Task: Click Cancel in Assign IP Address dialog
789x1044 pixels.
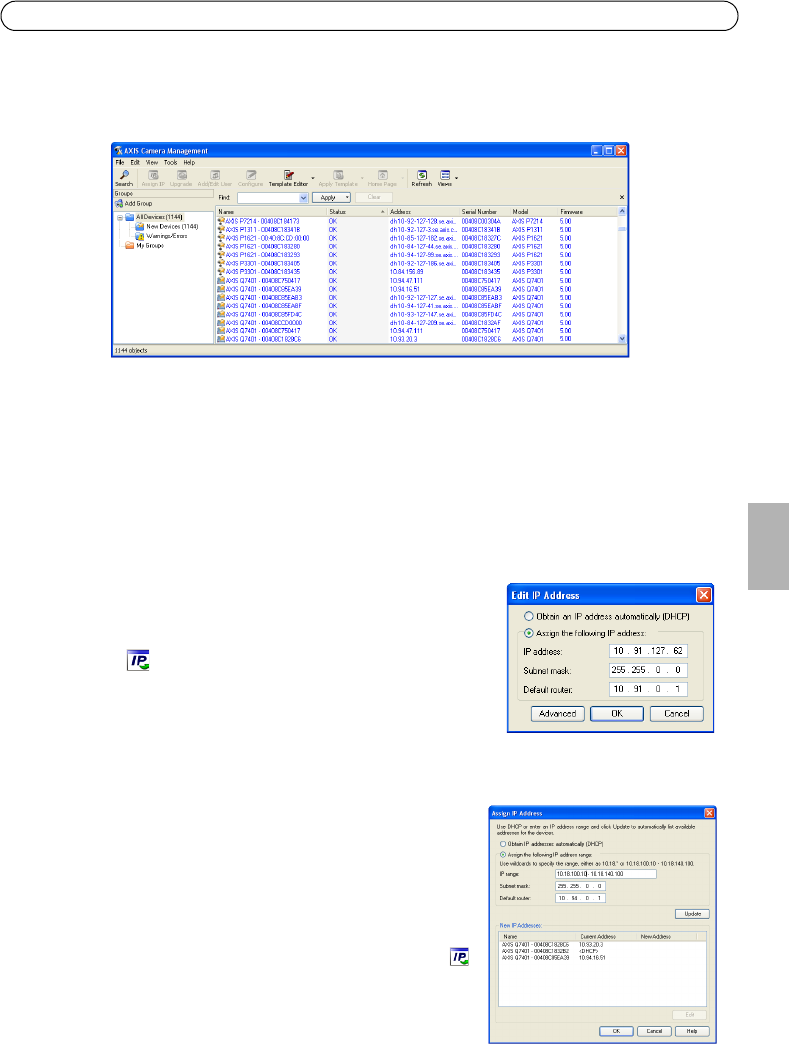Action: point(654,1031)
